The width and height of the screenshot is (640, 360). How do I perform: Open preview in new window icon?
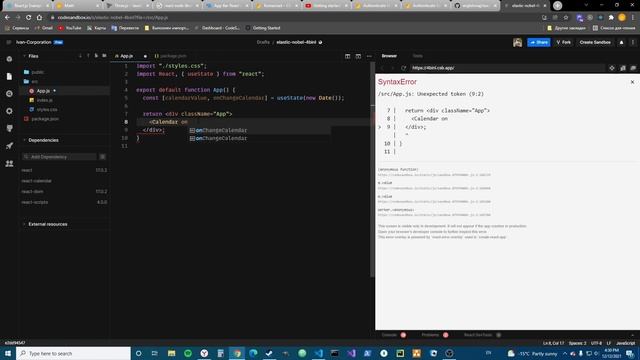623,68
